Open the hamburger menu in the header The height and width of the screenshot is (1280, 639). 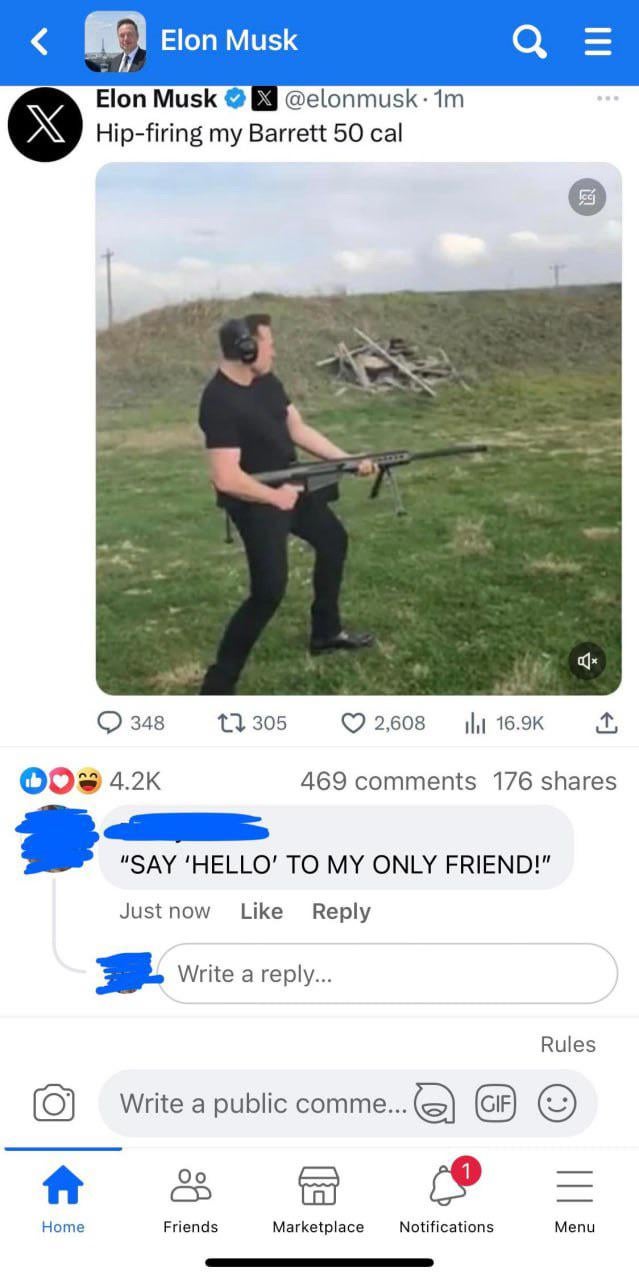tap(597, 41)
